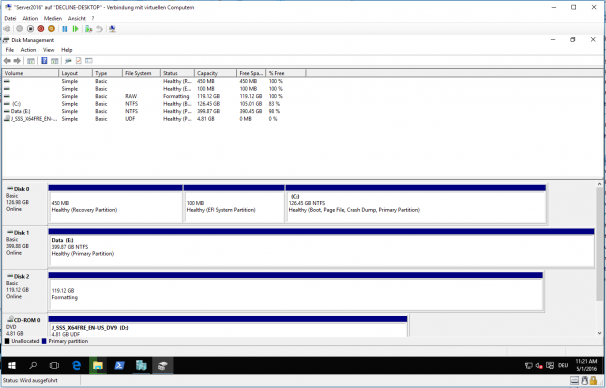Open Server Manager from the taskbar
Viewport: 606px width, 388px height.
coord(141,365)
